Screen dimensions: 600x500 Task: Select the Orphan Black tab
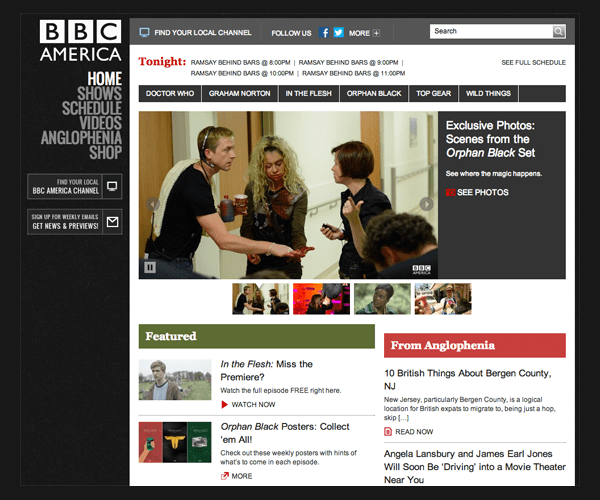(x=374, y=93)
